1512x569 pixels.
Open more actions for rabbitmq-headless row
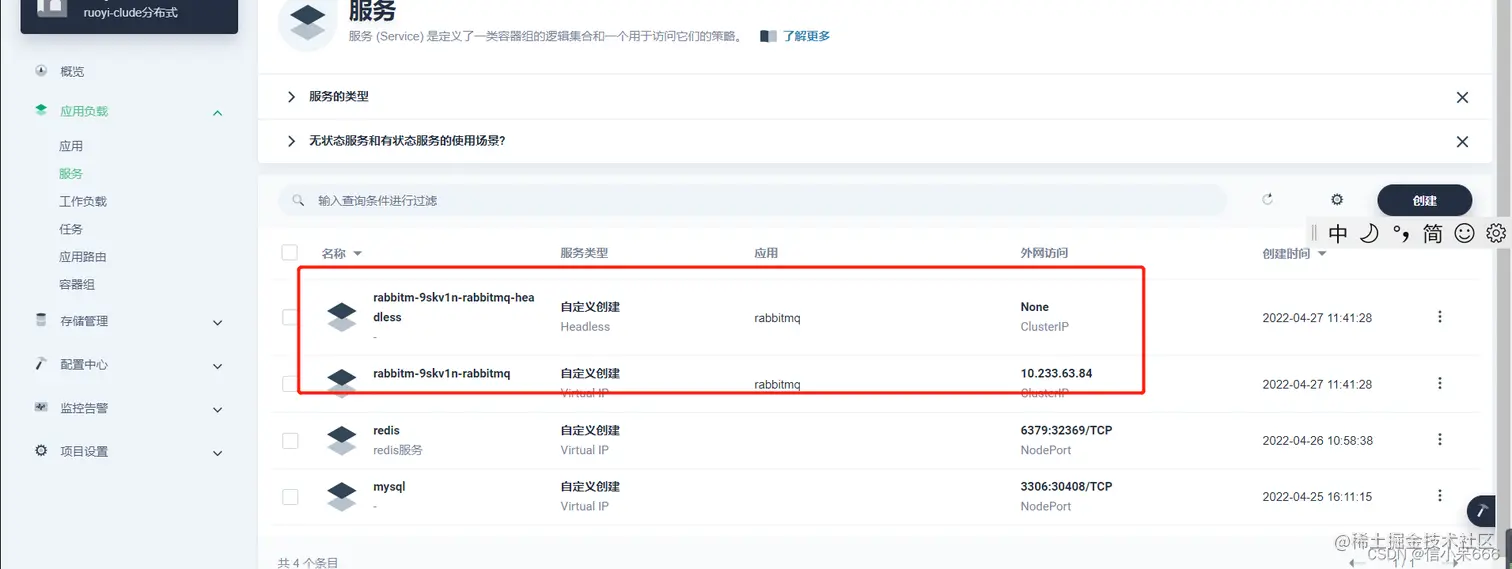tap(1440, 317)
